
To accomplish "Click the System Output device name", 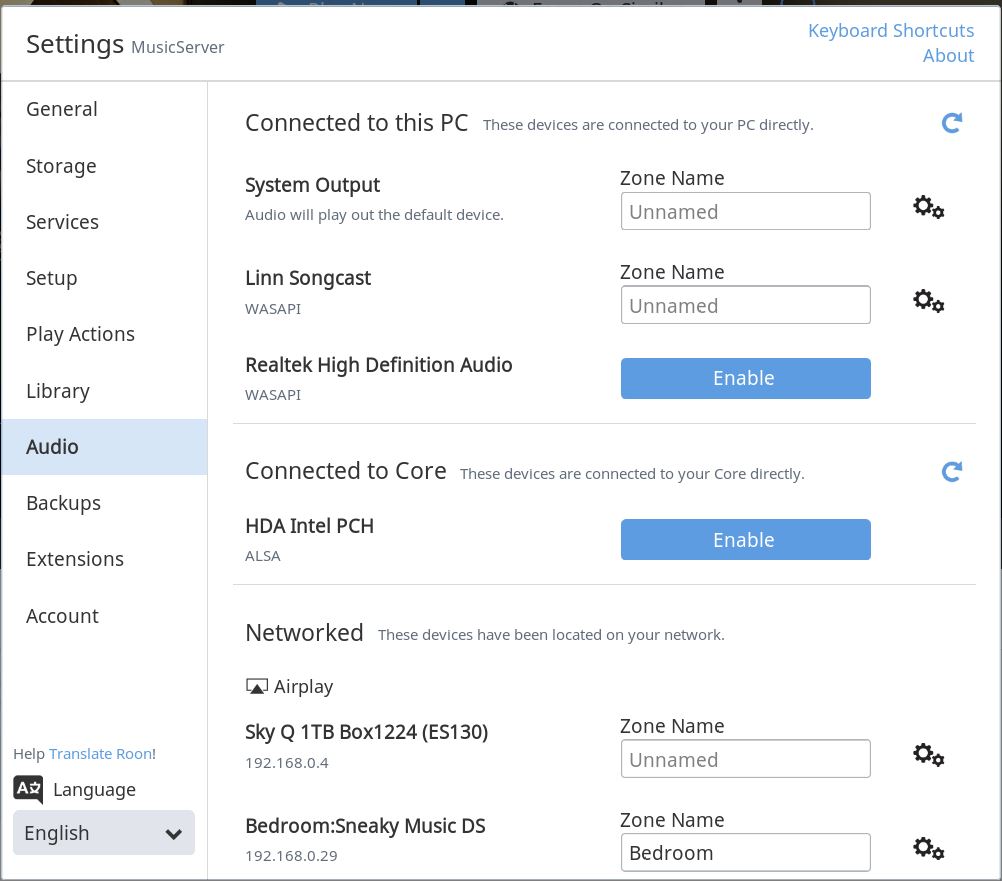I will point(312,185).
